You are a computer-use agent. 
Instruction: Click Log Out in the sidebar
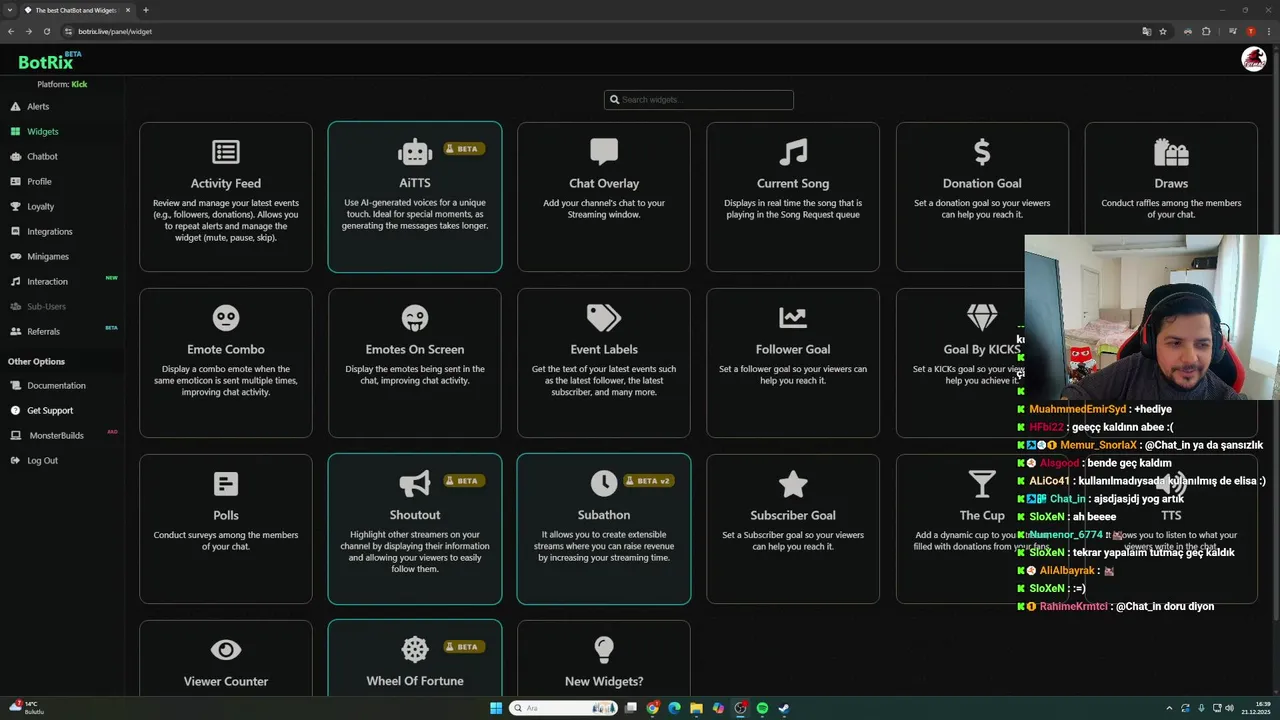click(x=42, y=461)
